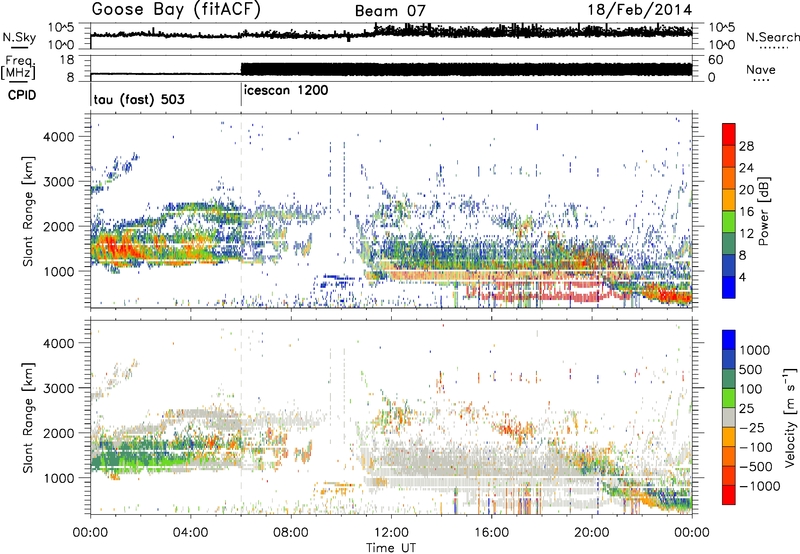Click the 'CPID' row label
This screenshot has height=554, width=800.
coord(22,95)
